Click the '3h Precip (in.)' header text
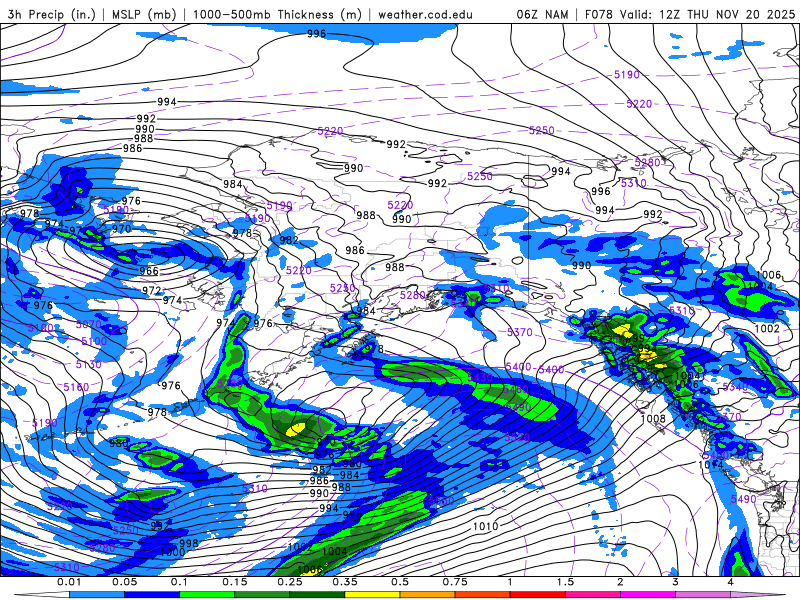 click(52, 14)
